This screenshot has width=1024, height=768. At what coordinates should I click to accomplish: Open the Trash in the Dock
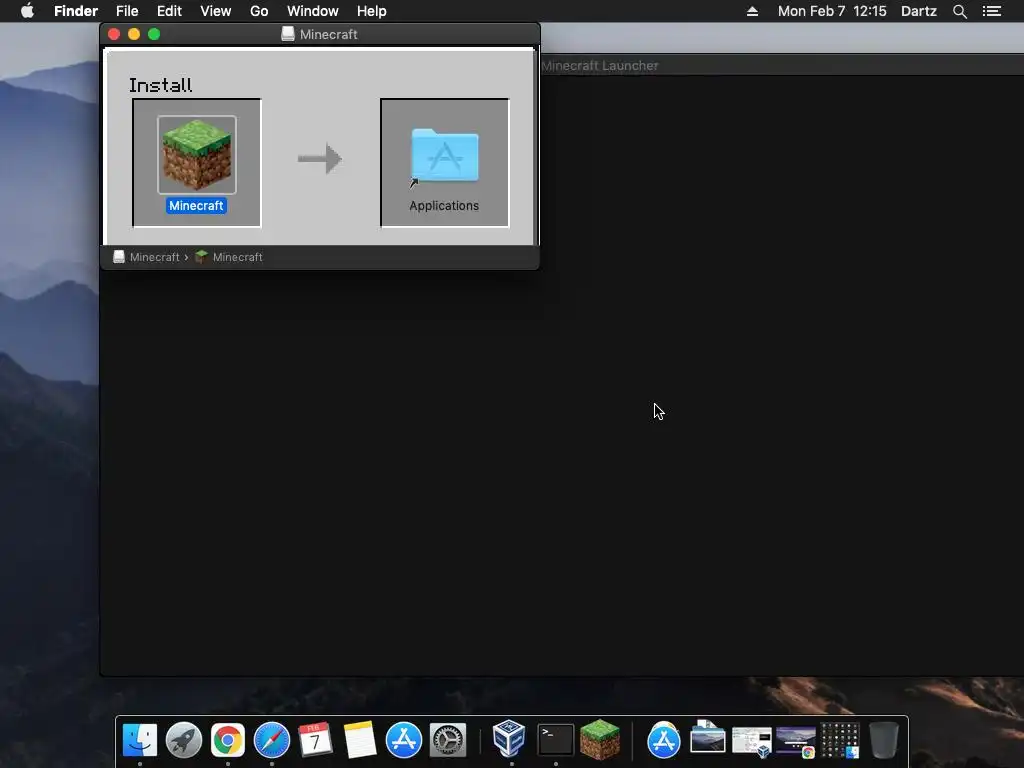point(884,740)
